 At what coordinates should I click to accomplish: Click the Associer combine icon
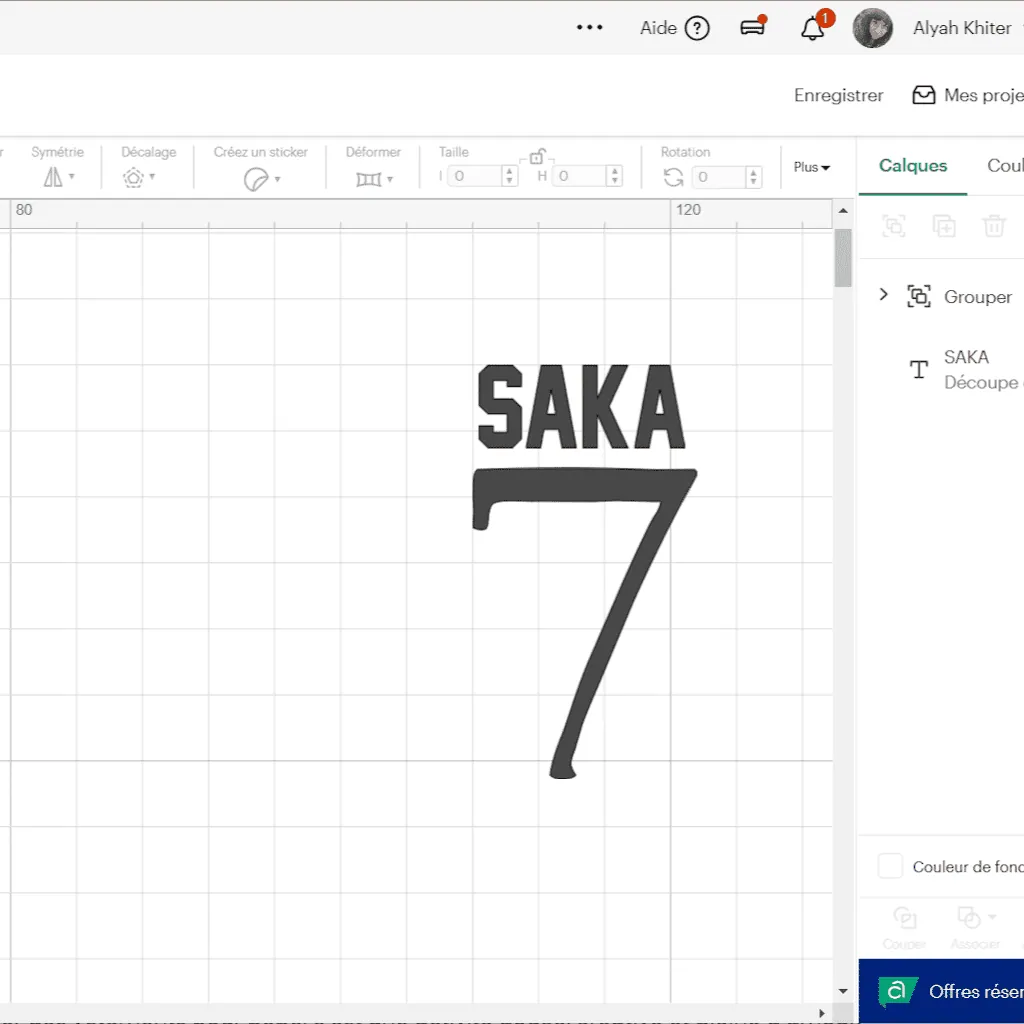click(968, 918)
